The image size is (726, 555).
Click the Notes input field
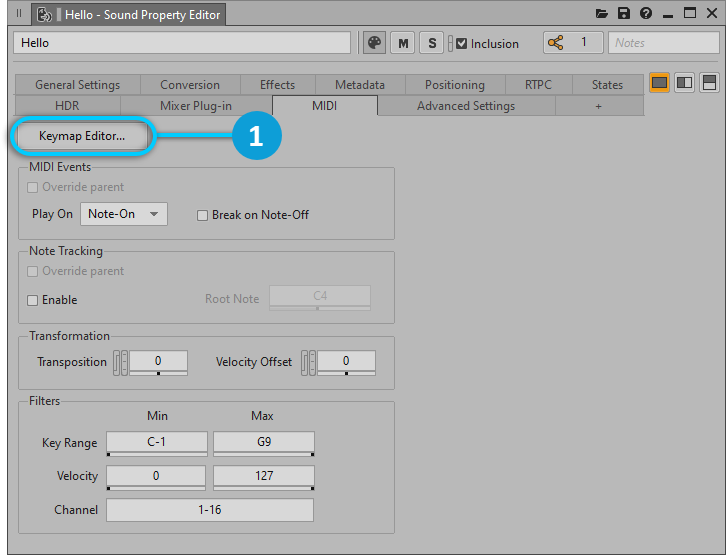663,43
